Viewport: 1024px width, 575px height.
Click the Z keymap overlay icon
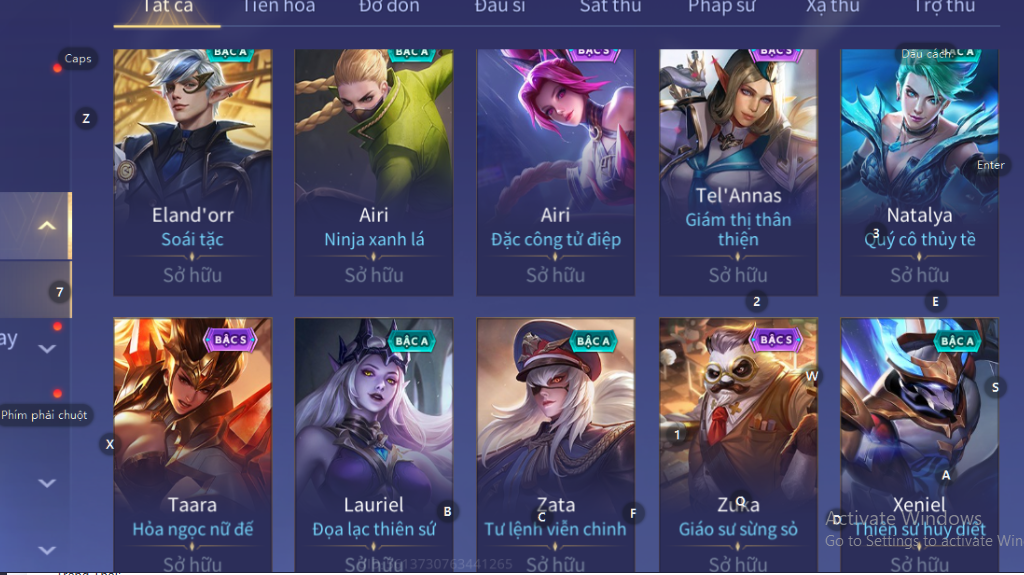86,118
